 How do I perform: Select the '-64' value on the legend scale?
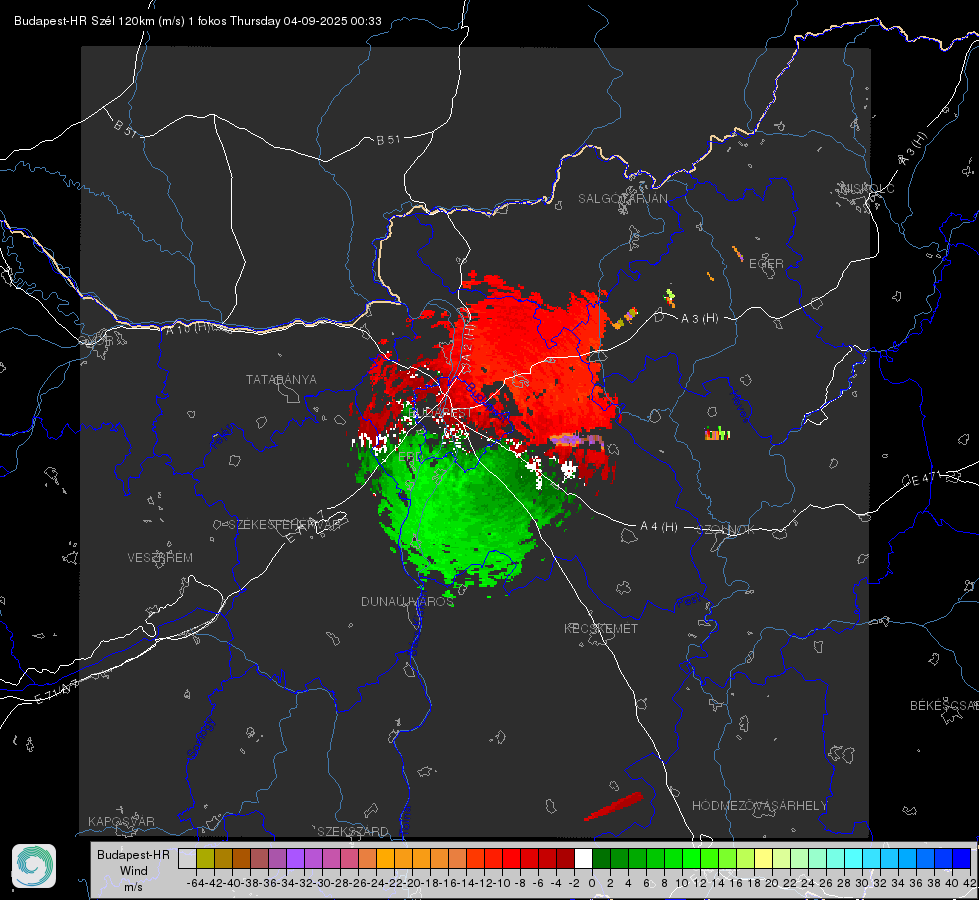195,883
